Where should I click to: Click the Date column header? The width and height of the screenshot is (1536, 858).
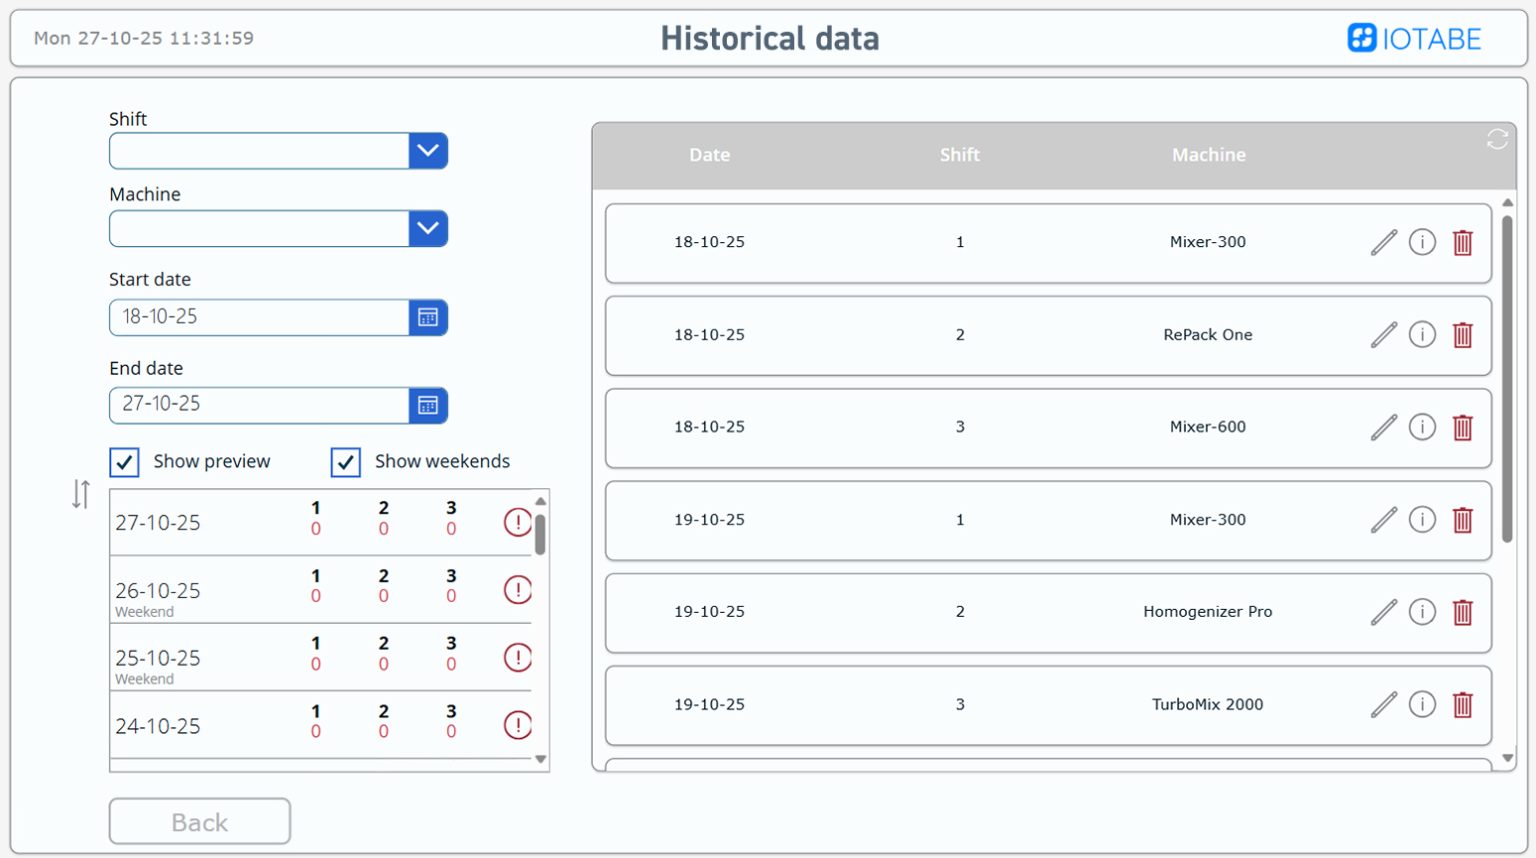click(x=709, y=154)
